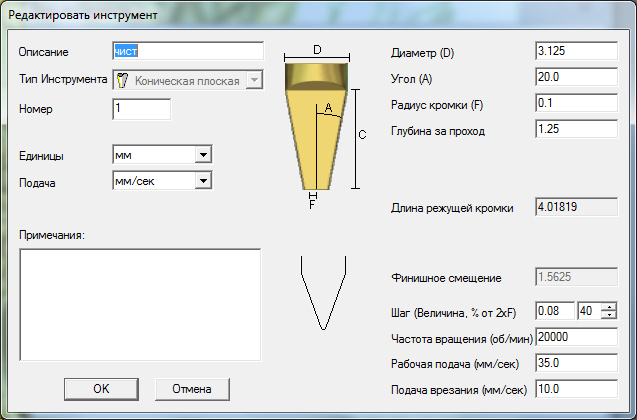
Task: Click the Описание text field
Action: 187,51
